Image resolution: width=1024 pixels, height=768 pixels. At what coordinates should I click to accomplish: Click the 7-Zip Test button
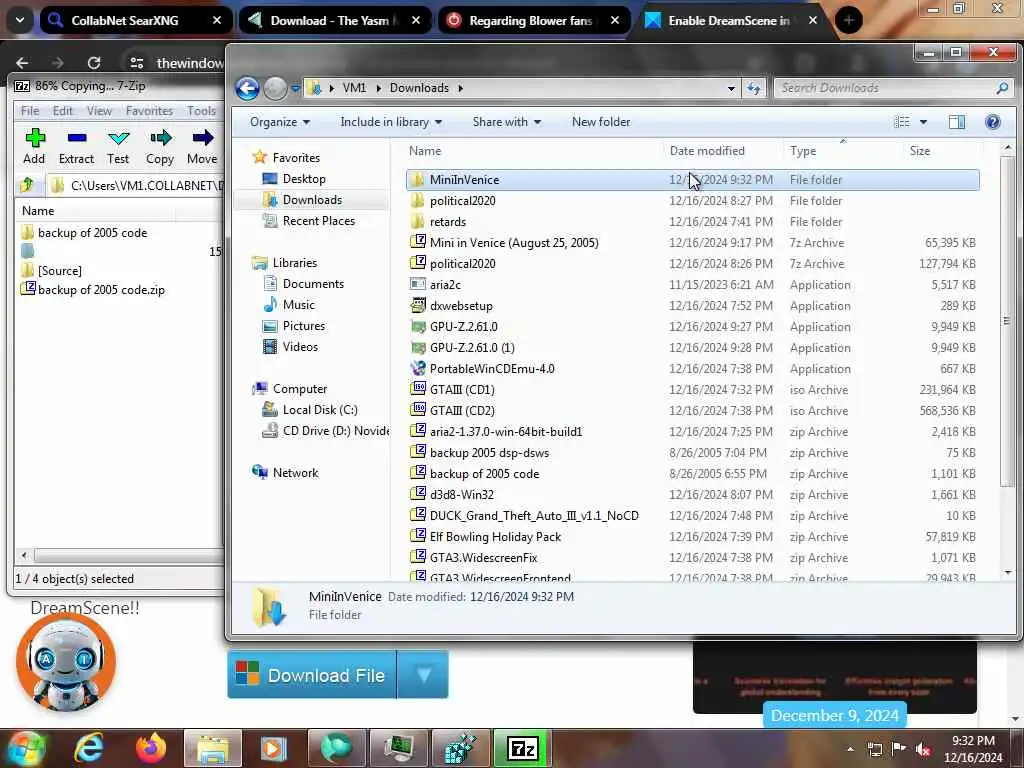tap(118, 146)
